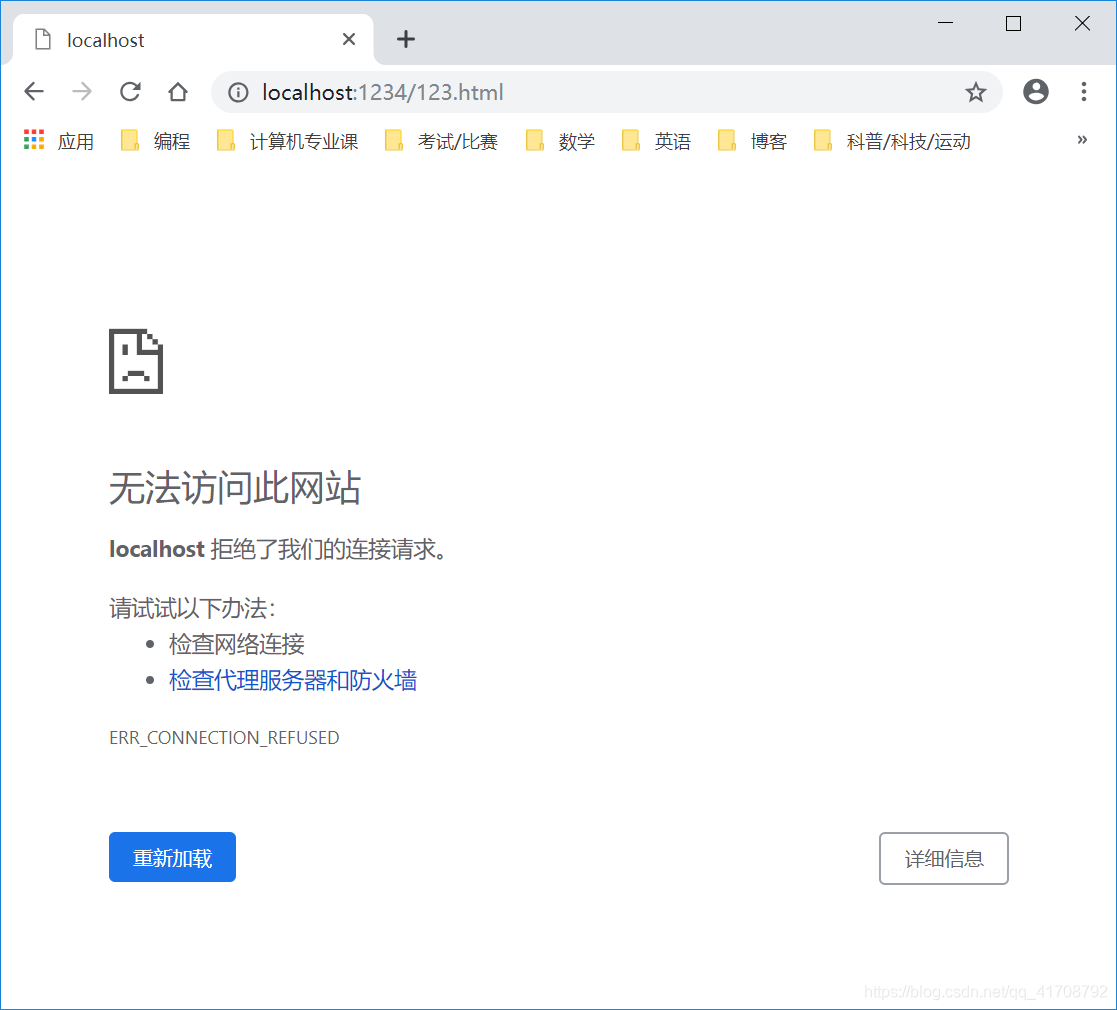
Task: Click the grayed forward navigation arrow
Action: 81,91
